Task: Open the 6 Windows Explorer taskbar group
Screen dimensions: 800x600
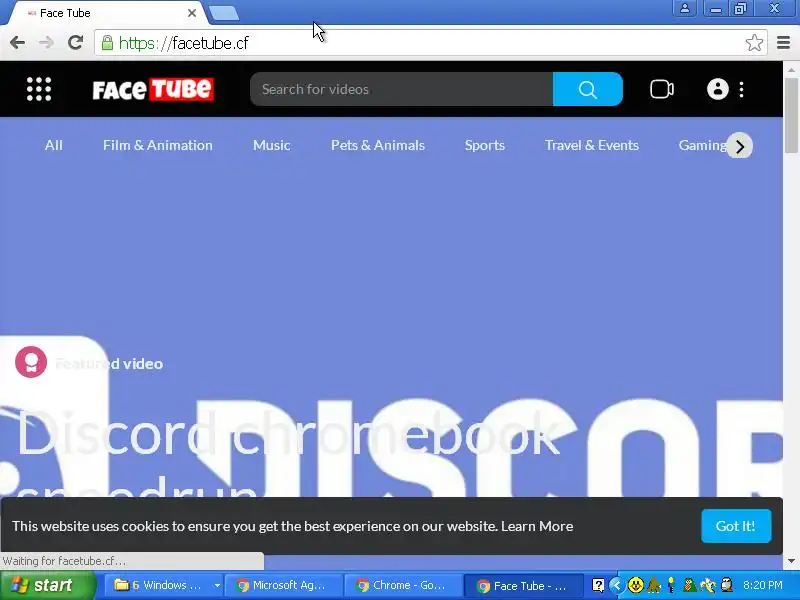Action: point(163,585)
